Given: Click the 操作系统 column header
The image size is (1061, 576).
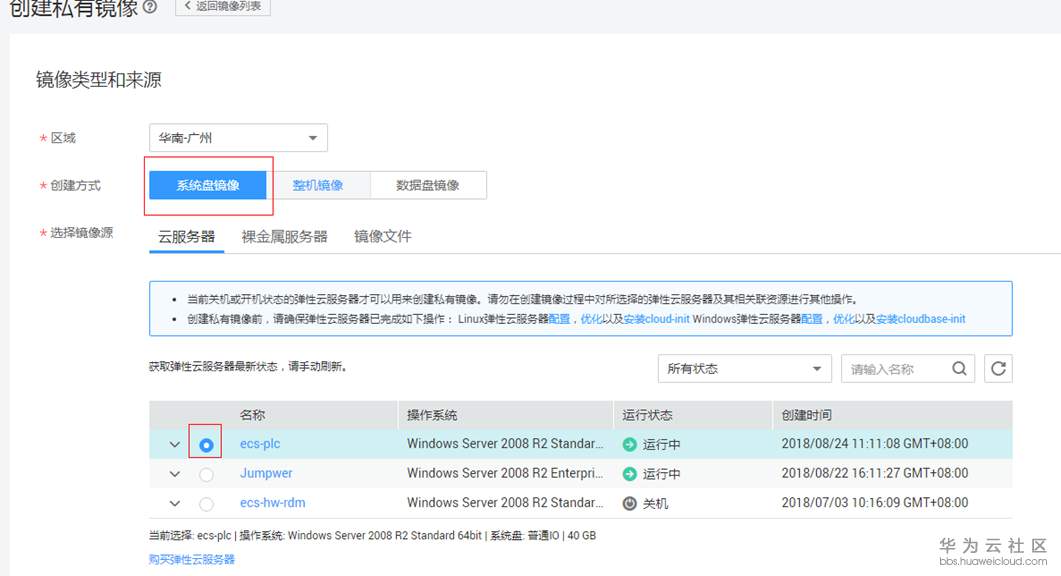Looking at the screenshot, I should tap(432, 415).
